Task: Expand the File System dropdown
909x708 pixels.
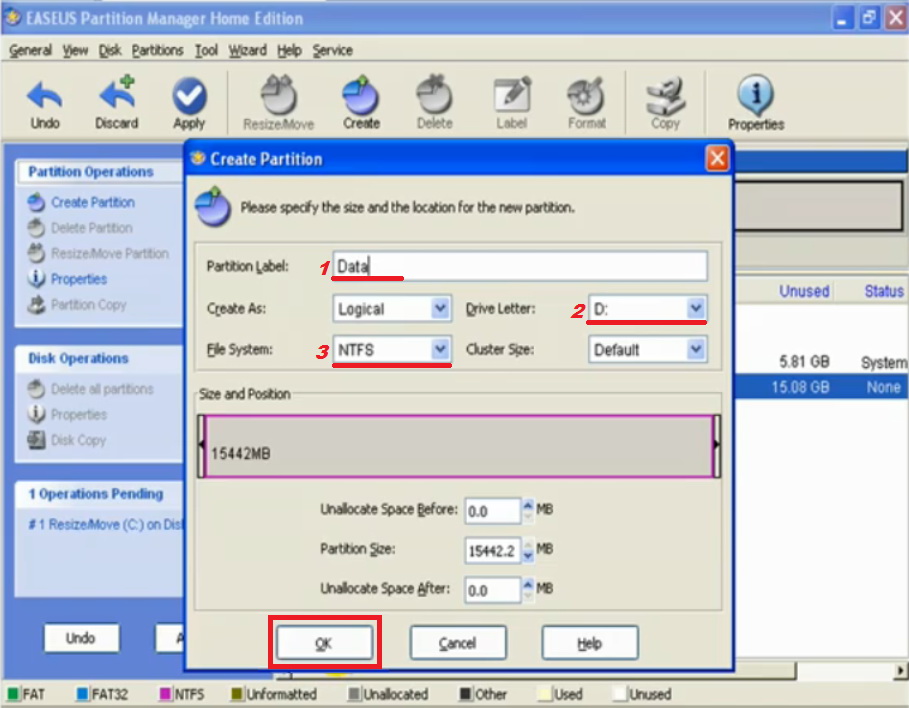Action: [x=440, y=350]
